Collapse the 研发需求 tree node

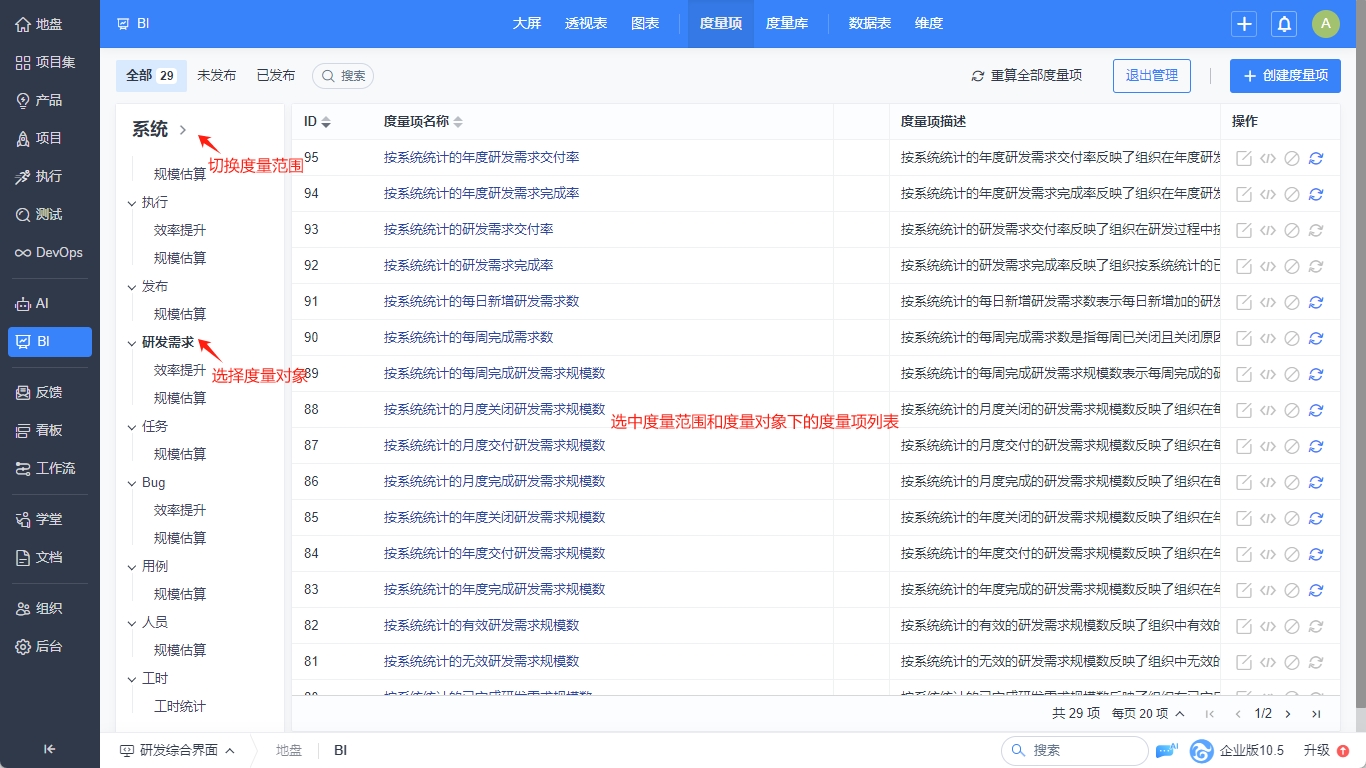click(x=131, y=343)
